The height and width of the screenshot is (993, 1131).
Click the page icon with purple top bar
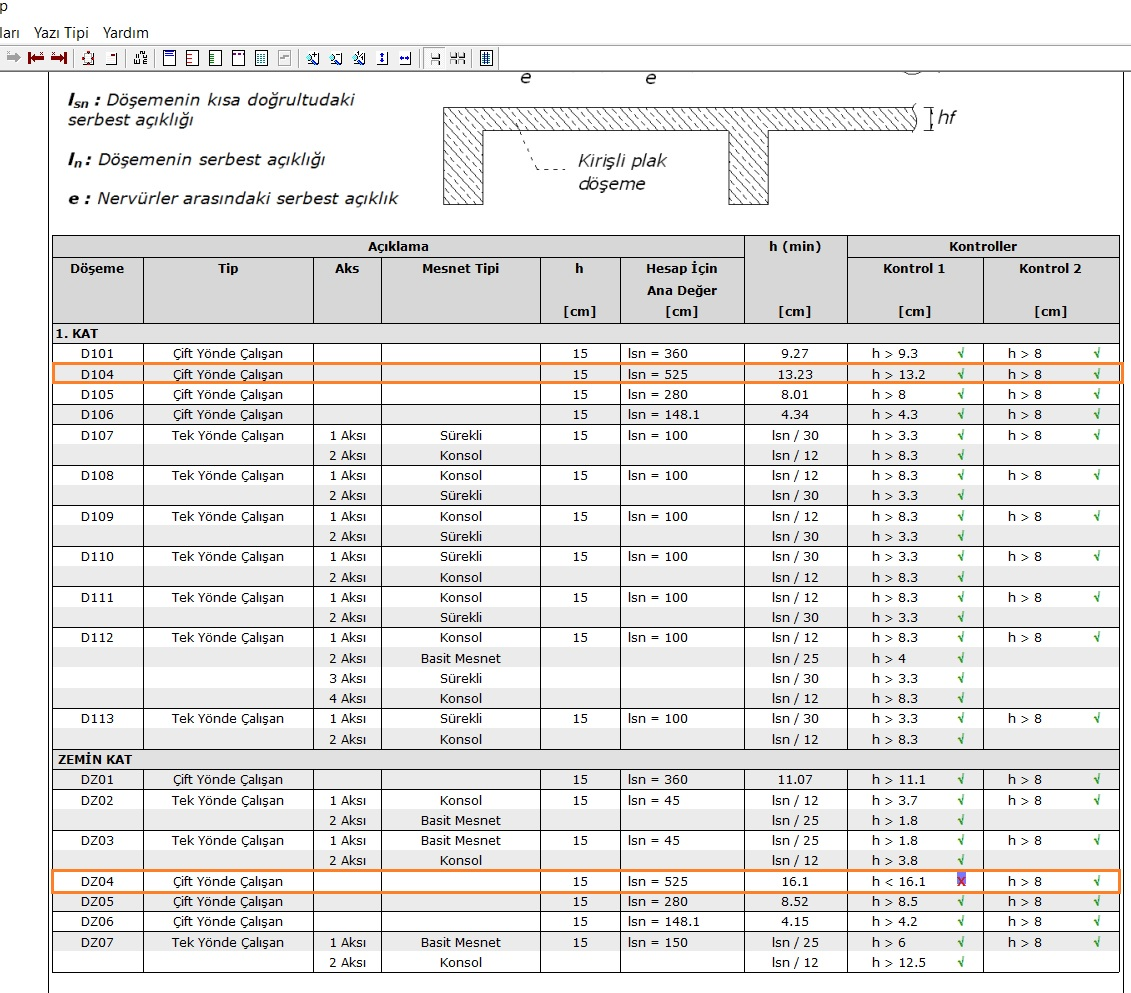[x=238, y=58]
